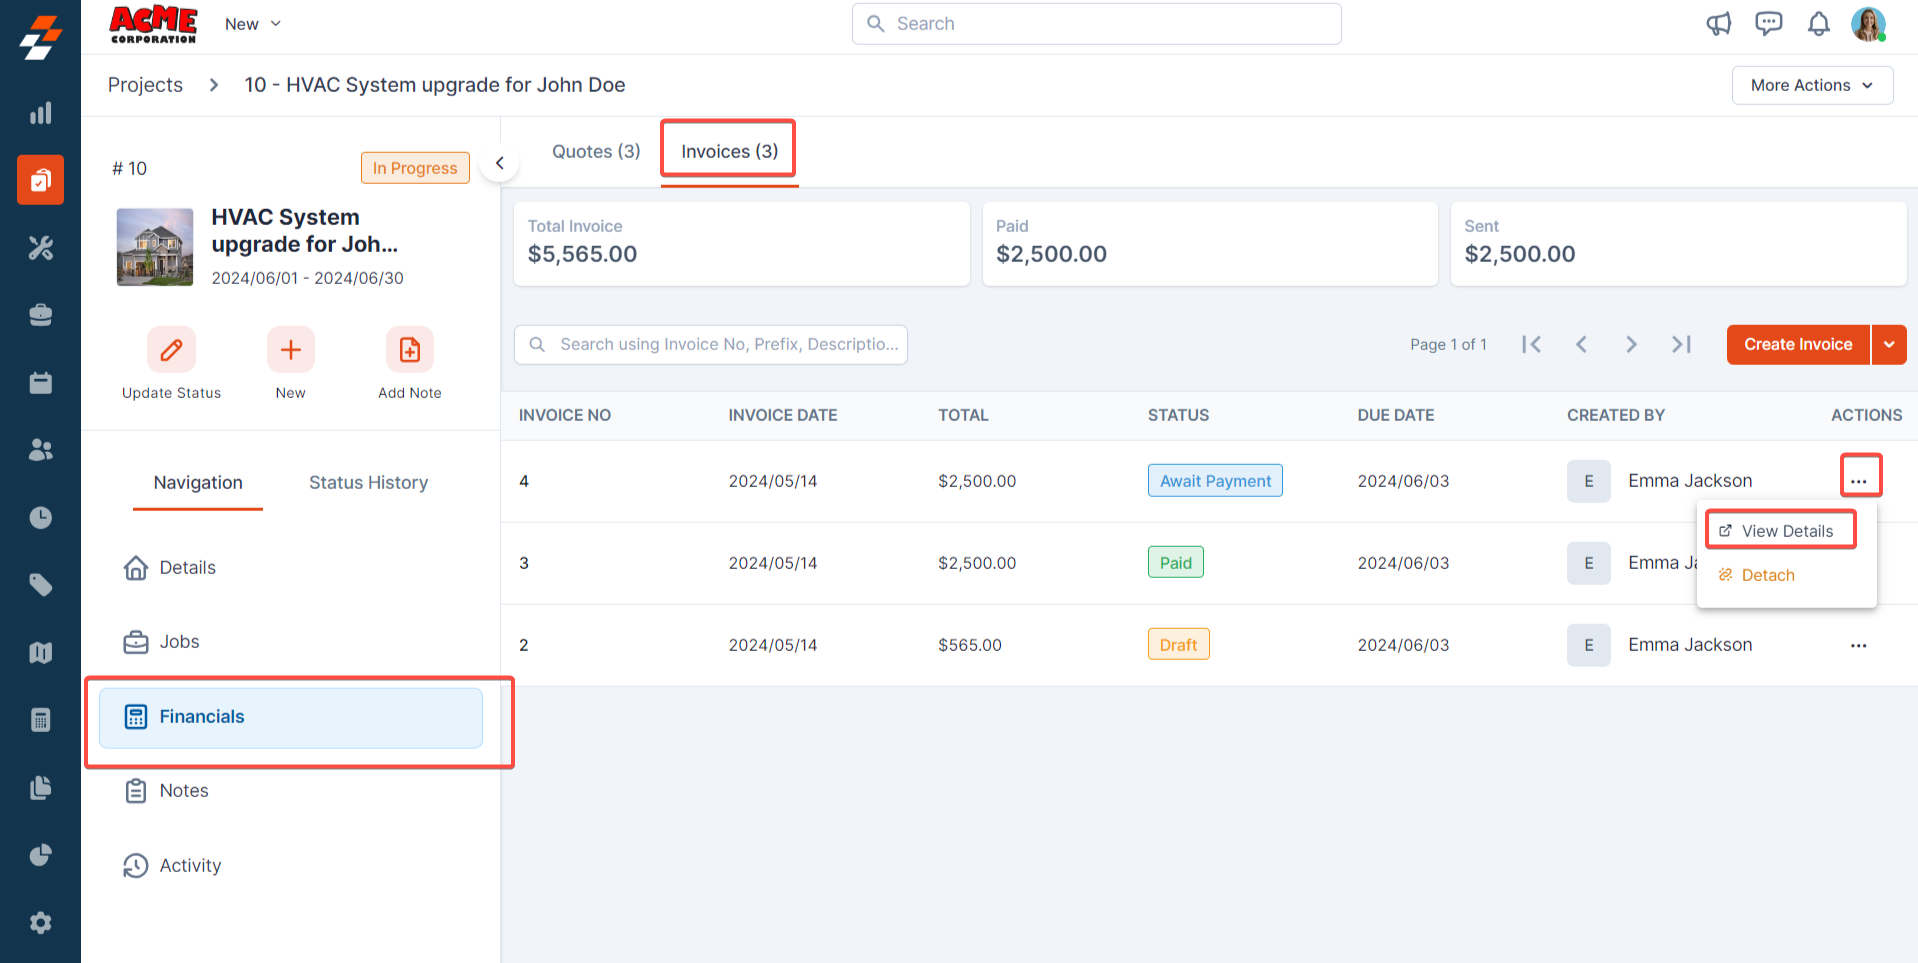The image size is (1918, 963).
Task: Click the Add Note icon
Action: pos(409,350)
